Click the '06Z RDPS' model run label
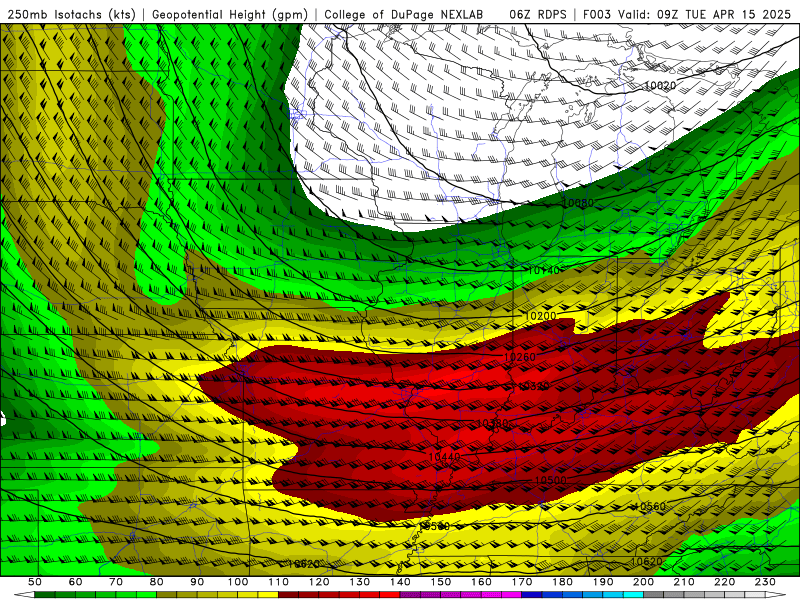 pos(537,14)
